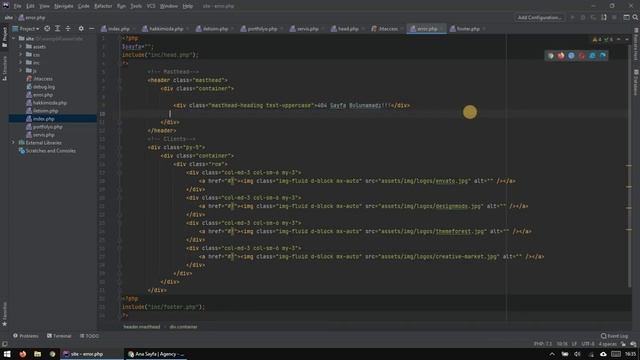Viewport: 640px width, 360px height.
Task: Click the Expand All icon in Project panel
Action: pos(58,29)
